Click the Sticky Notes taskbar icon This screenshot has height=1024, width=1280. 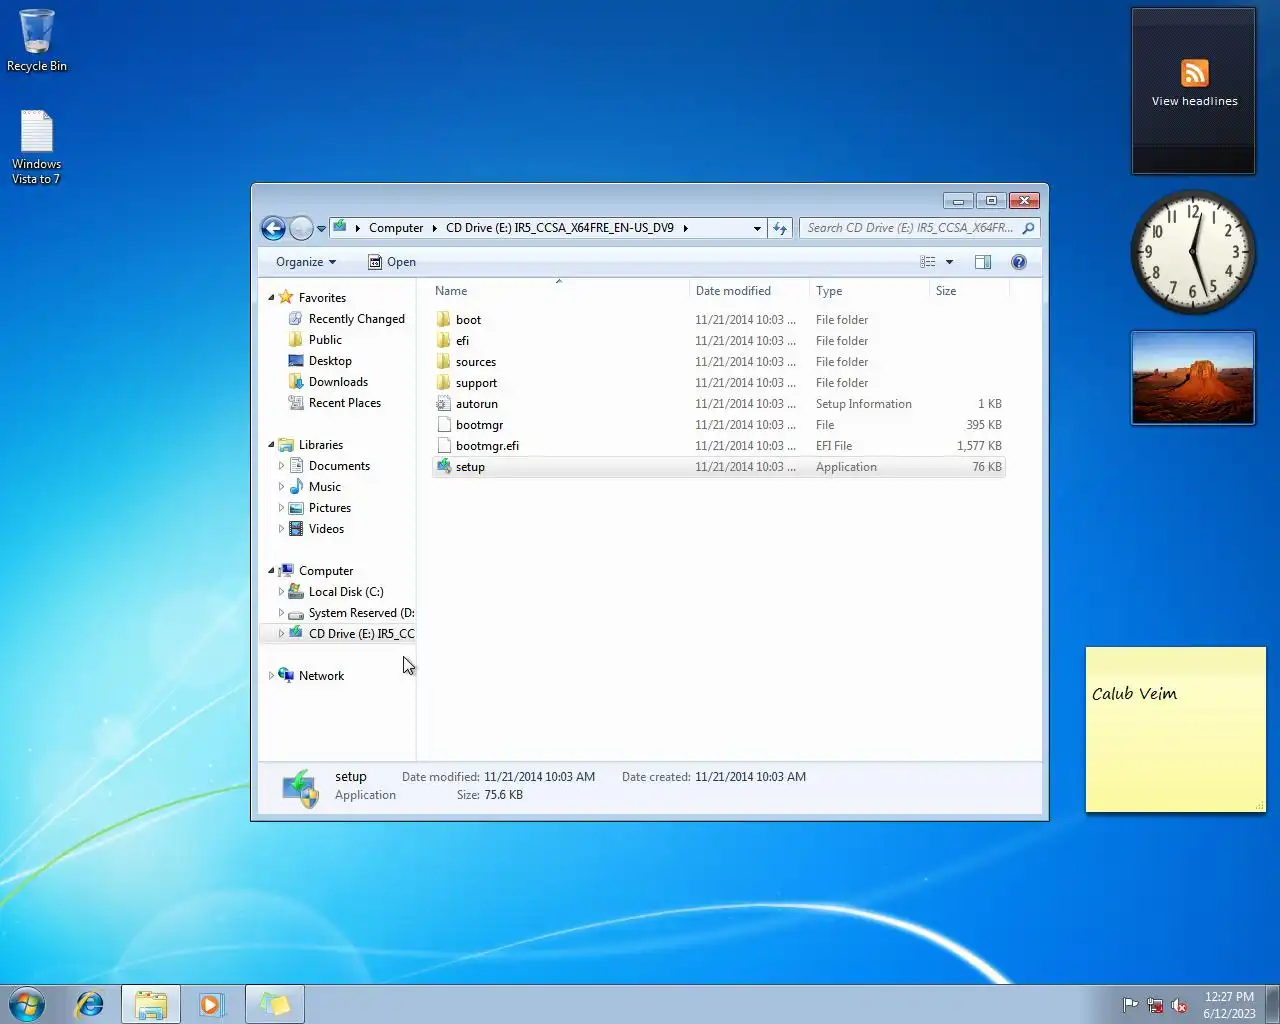click(x=275, y=1004)
